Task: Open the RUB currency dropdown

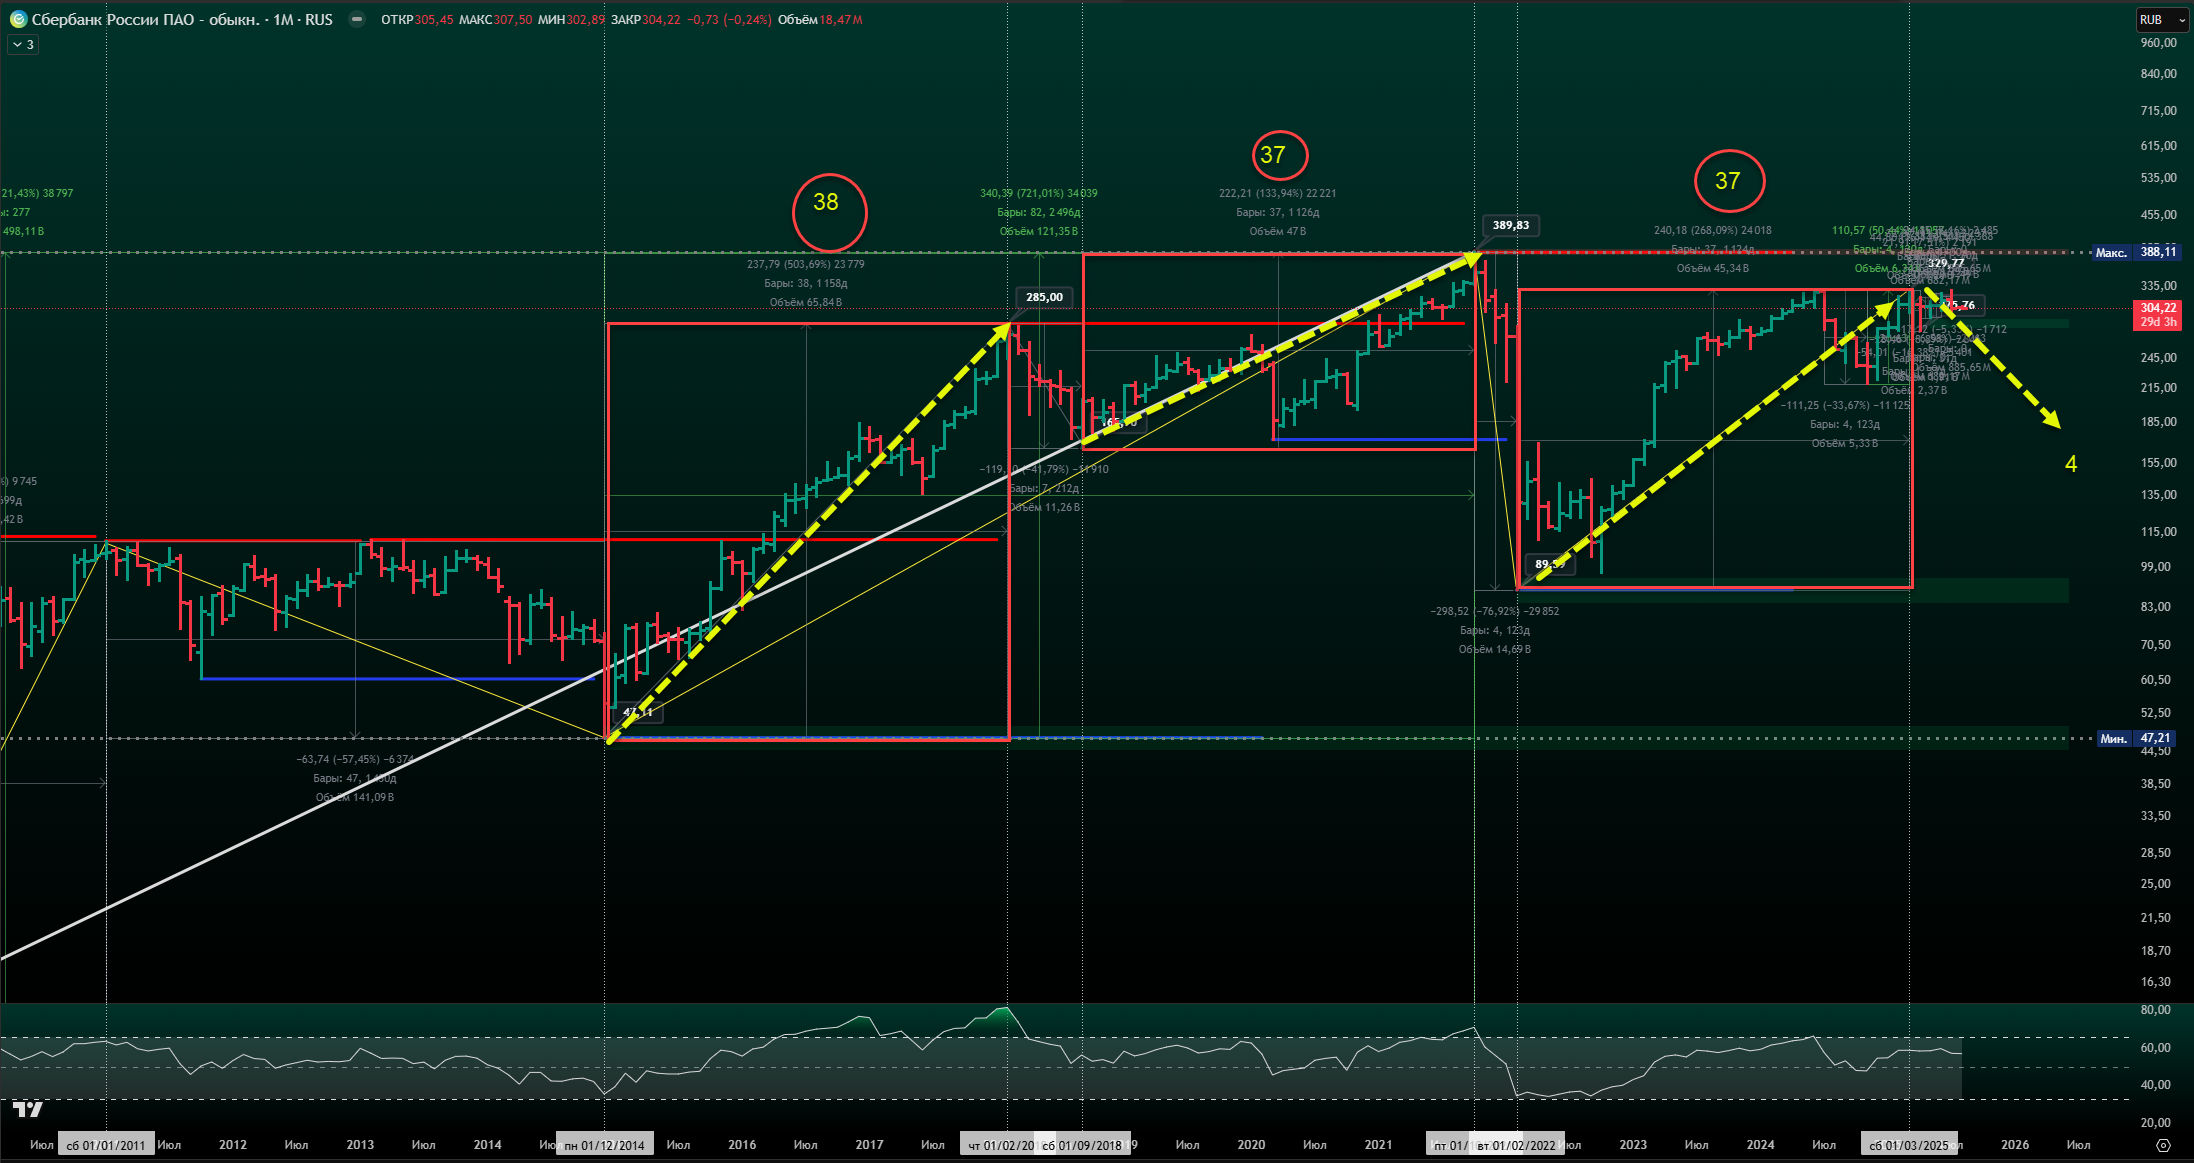Action: [2162, 19]
